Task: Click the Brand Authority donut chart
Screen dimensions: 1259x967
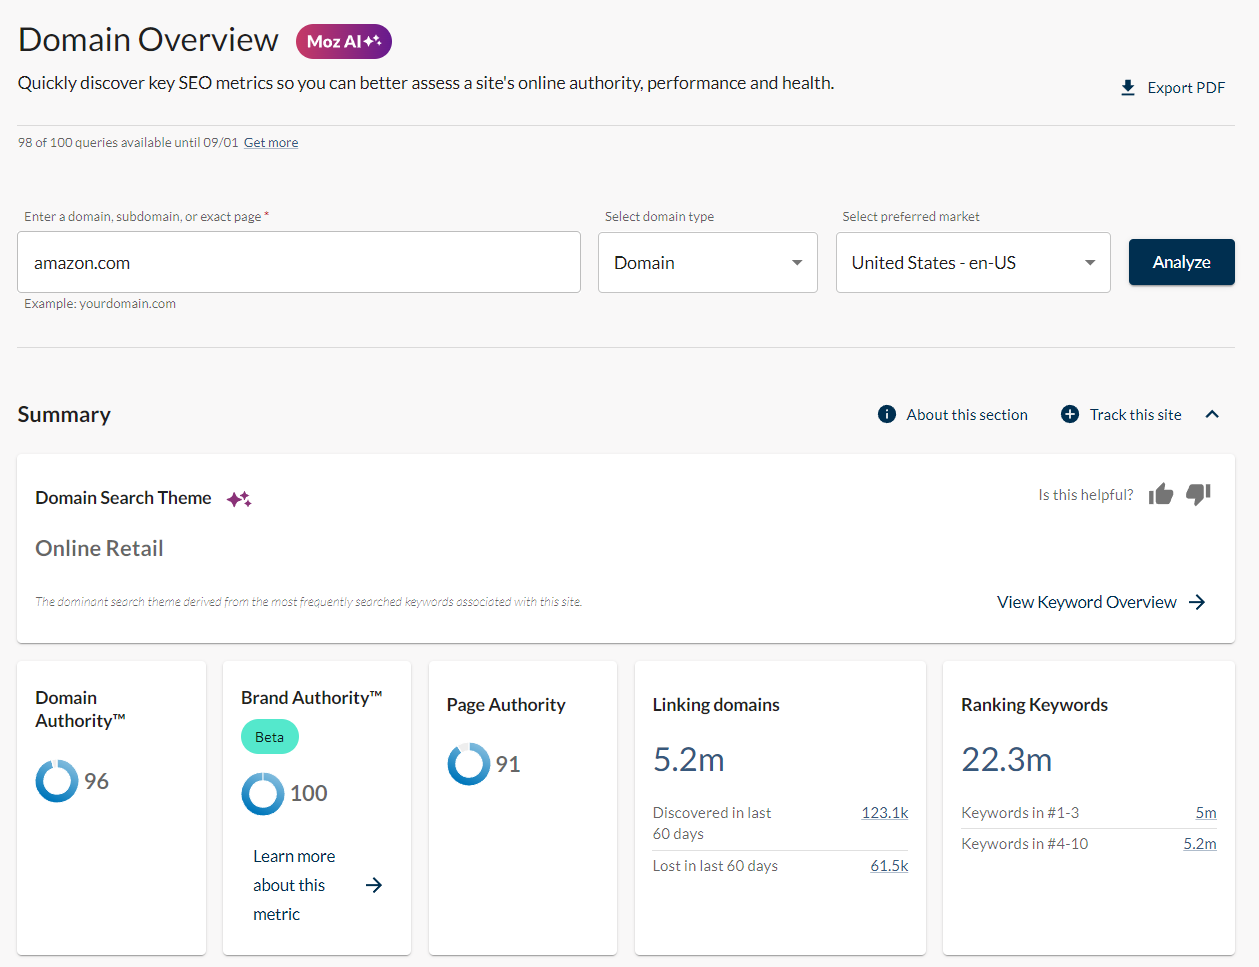Action: (263, 794)
